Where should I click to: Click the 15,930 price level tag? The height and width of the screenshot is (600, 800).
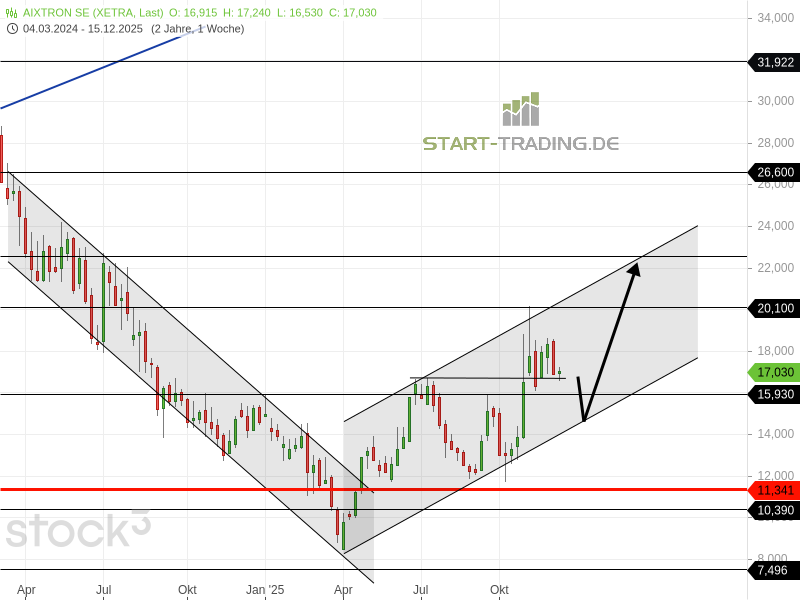773,394
